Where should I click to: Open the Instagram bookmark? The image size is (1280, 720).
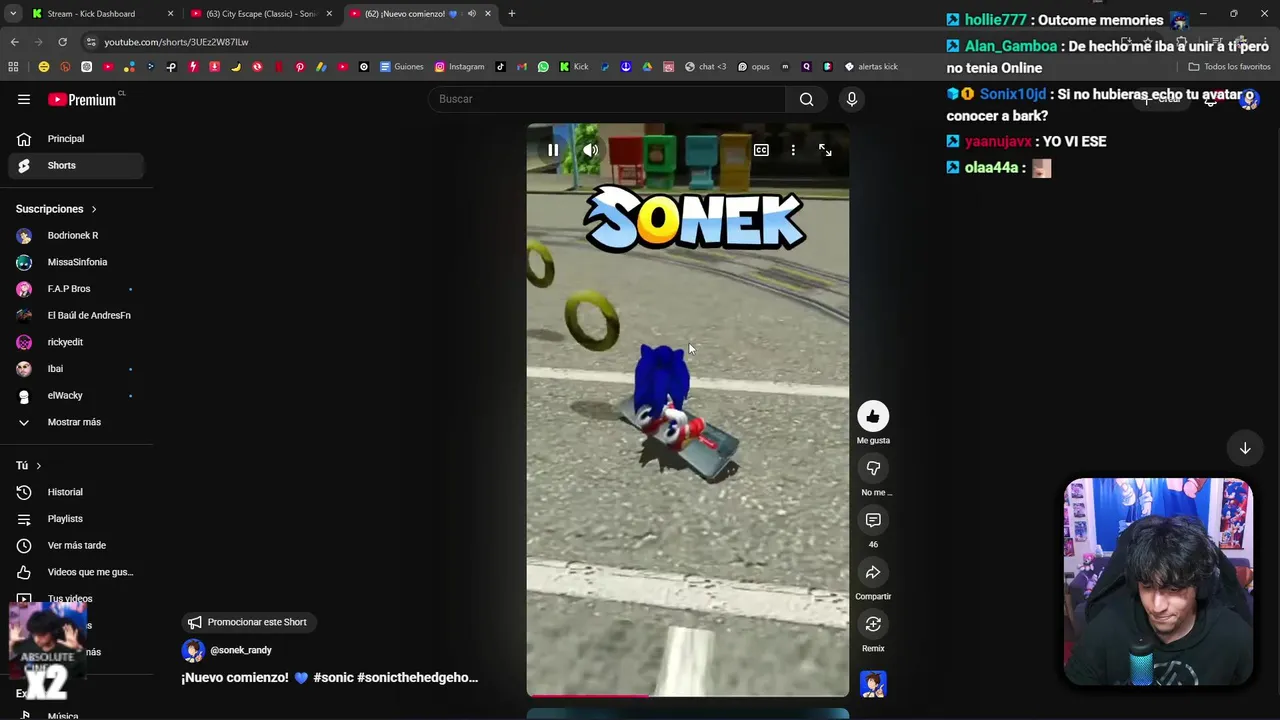point(459,67)
